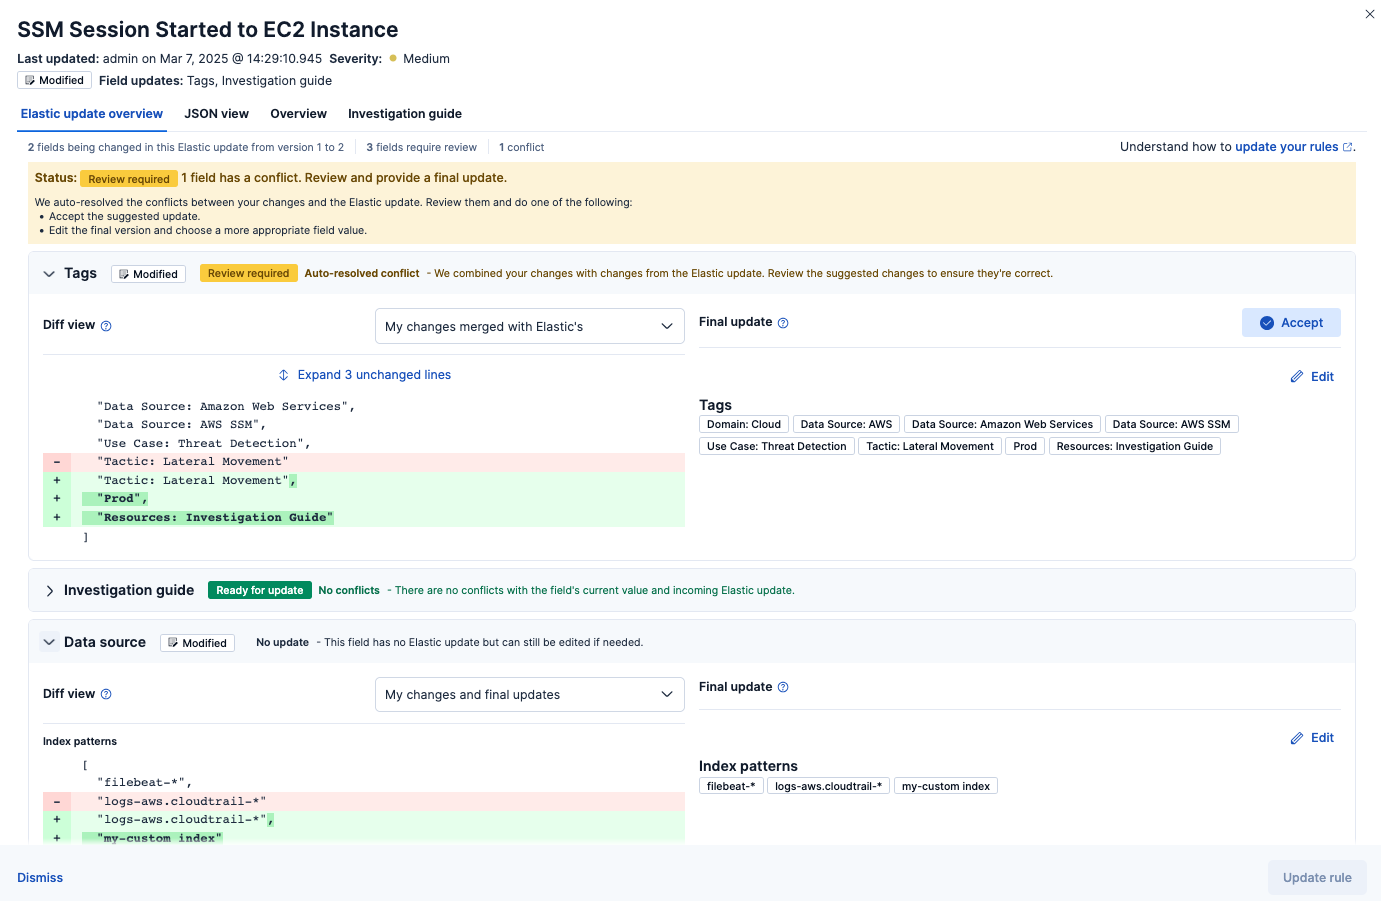This screenshot has width=1381, height=901.
Task: Click the "Use Case: Threat Detection" diff line
Action: pyautogui.click(x=364, y=444)
